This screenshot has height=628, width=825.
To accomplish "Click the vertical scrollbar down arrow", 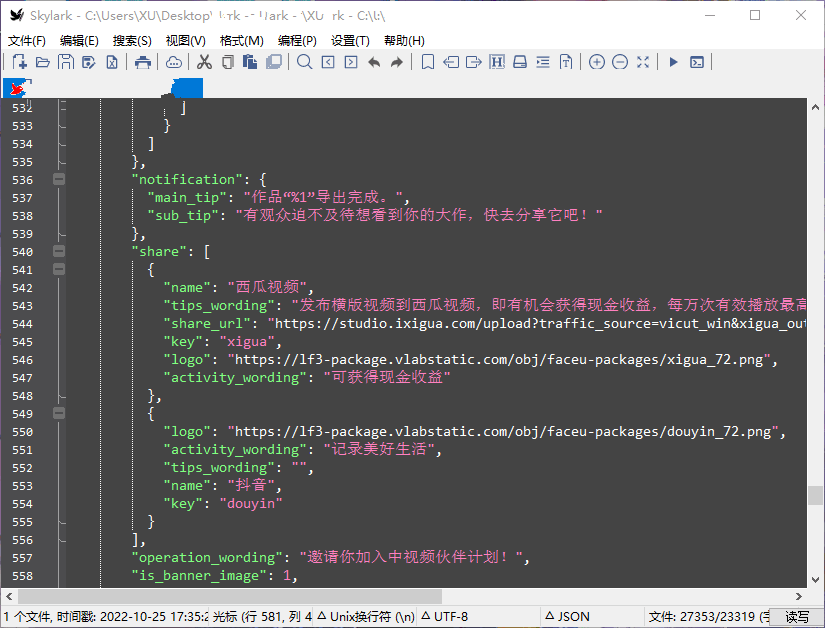I will (816, 580).
